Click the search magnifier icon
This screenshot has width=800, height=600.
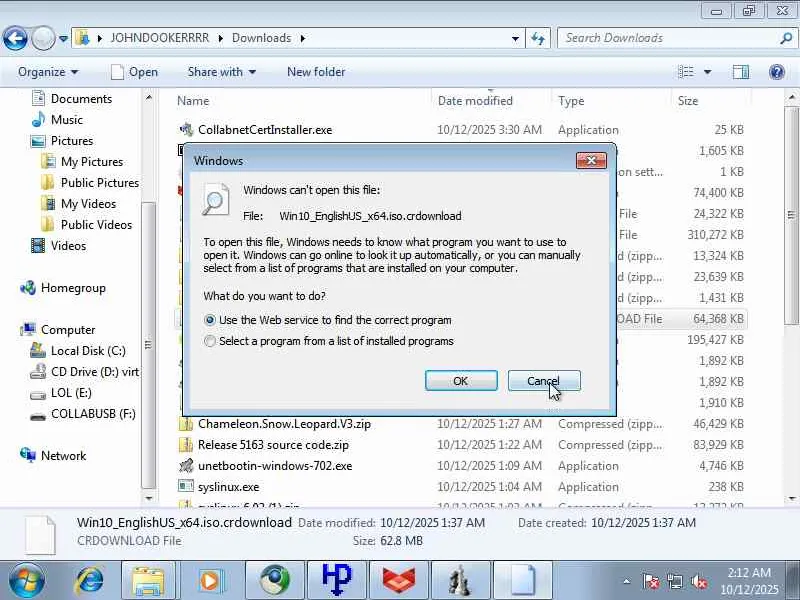pos(786,38)
